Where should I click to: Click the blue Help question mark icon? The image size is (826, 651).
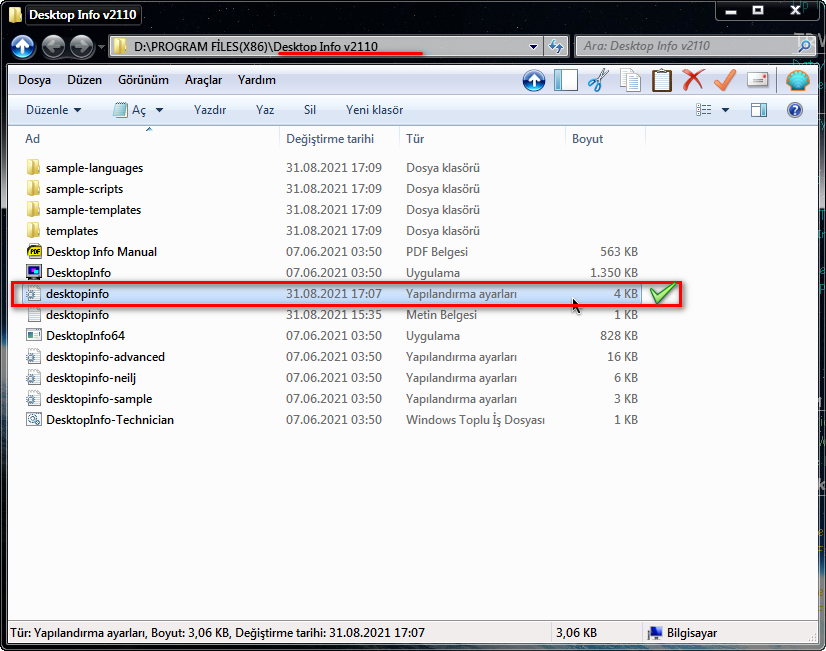pos(795,110)
